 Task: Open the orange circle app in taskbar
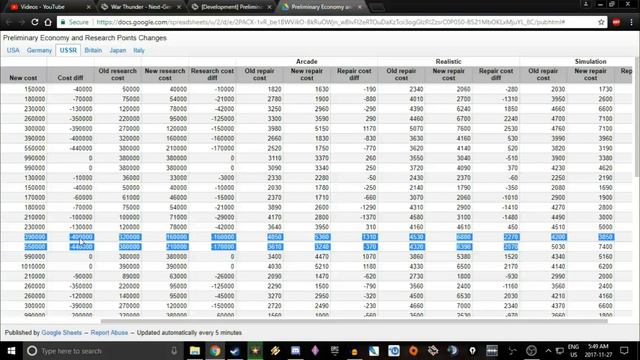pyautogui.click(x=413, y=351)
